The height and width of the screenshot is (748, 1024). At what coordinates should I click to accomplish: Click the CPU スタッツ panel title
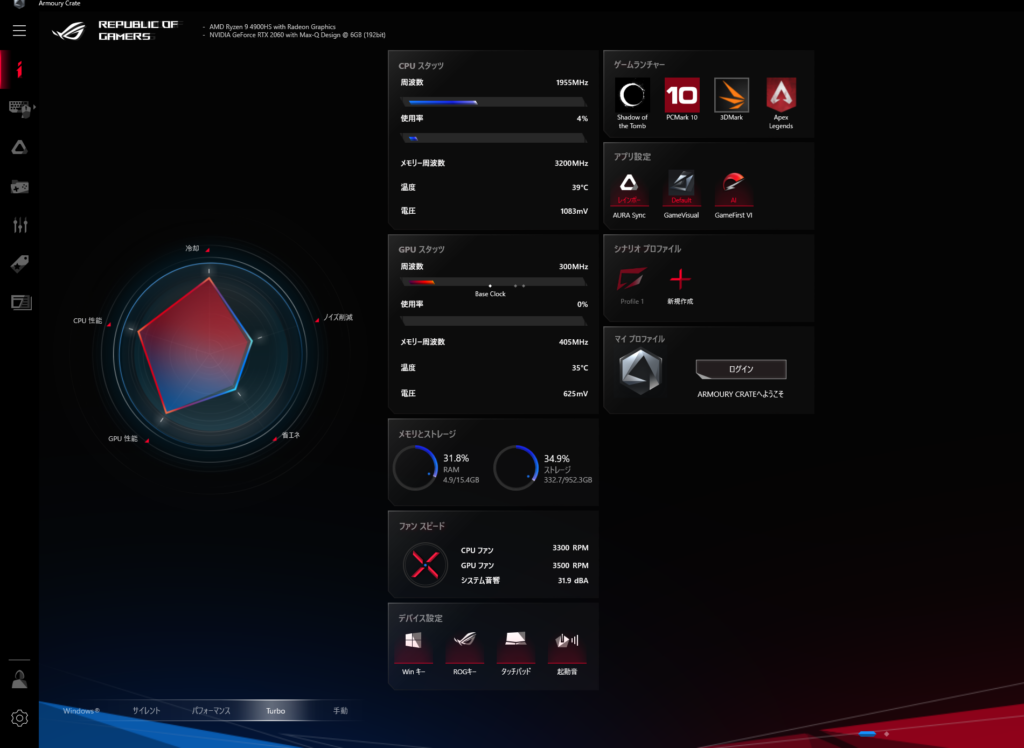[x=421, y=66]
